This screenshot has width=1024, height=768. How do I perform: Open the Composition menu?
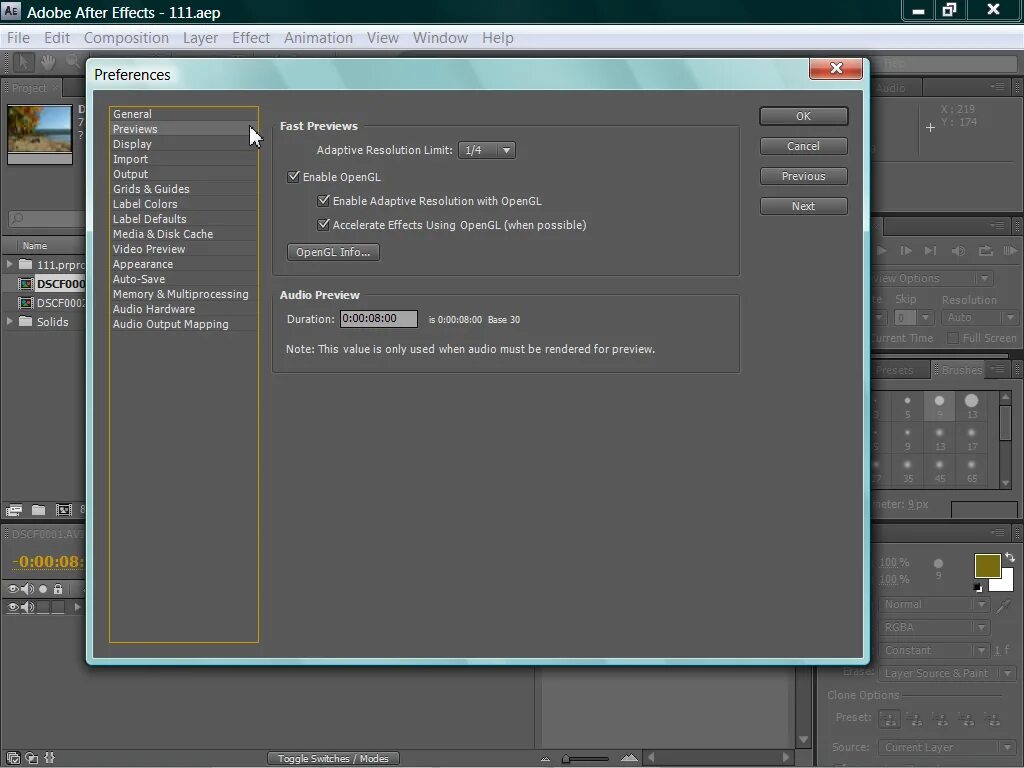[126, 38]
